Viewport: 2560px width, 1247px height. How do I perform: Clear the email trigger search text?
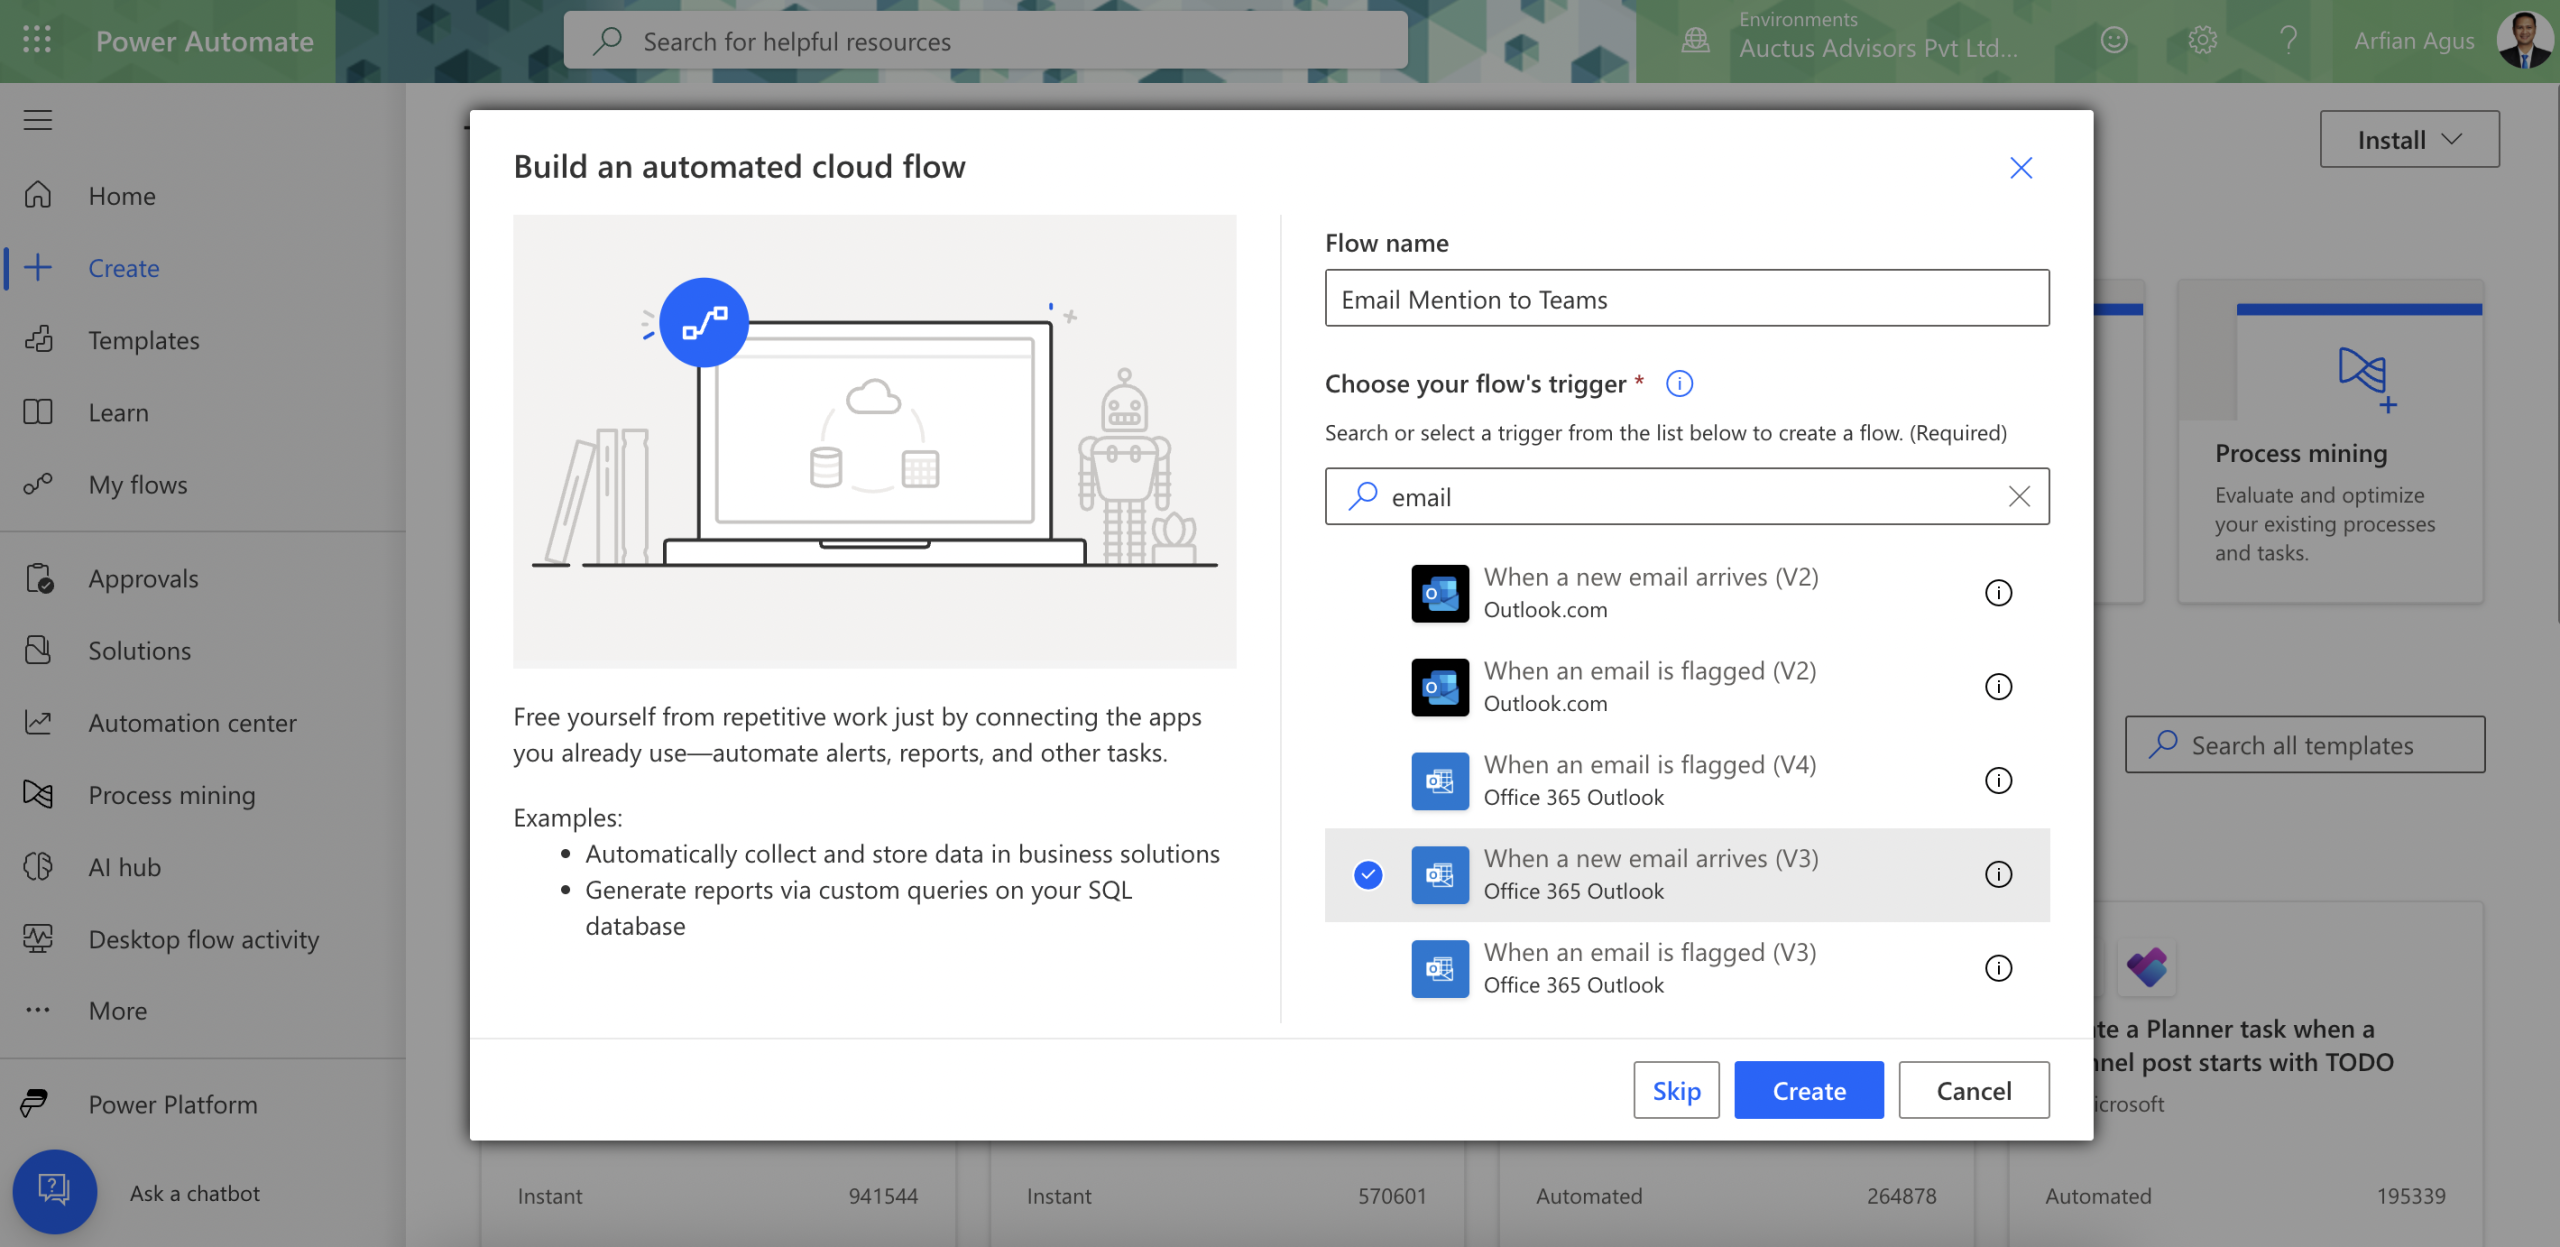pyautogui.click(x=2019, y=496)
